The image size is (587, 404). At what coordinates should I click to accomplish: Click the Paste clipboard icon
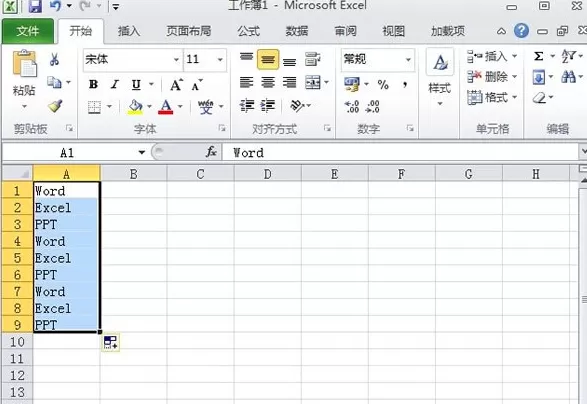point(24,64)
